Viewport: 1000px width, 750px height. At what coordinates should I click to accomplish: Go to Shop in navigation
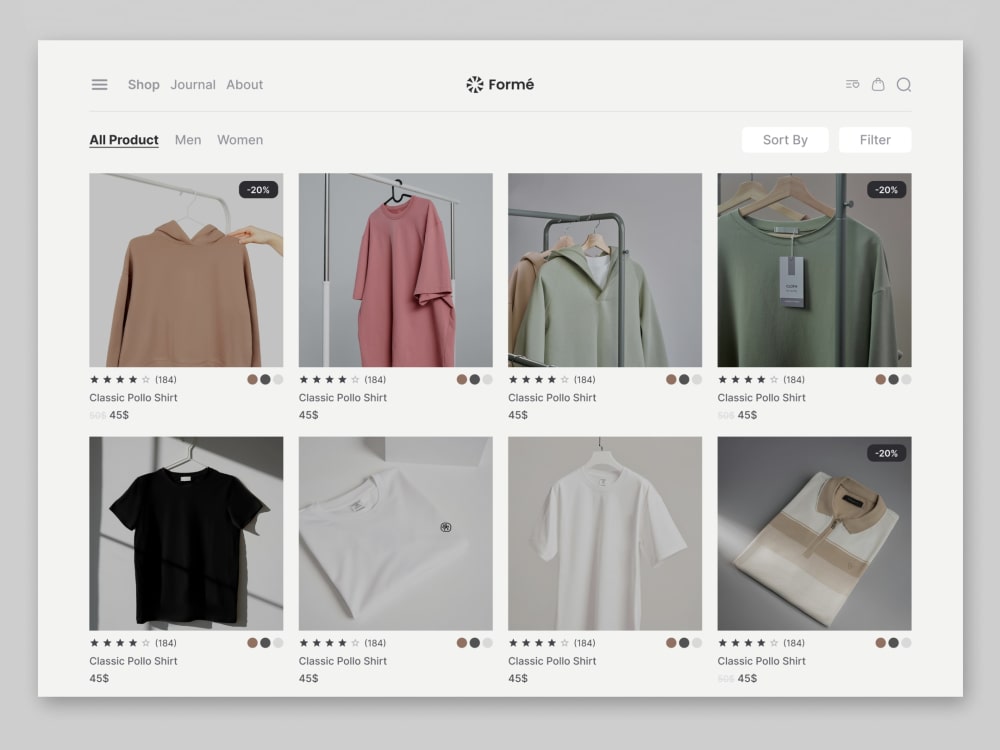[143, 85]
